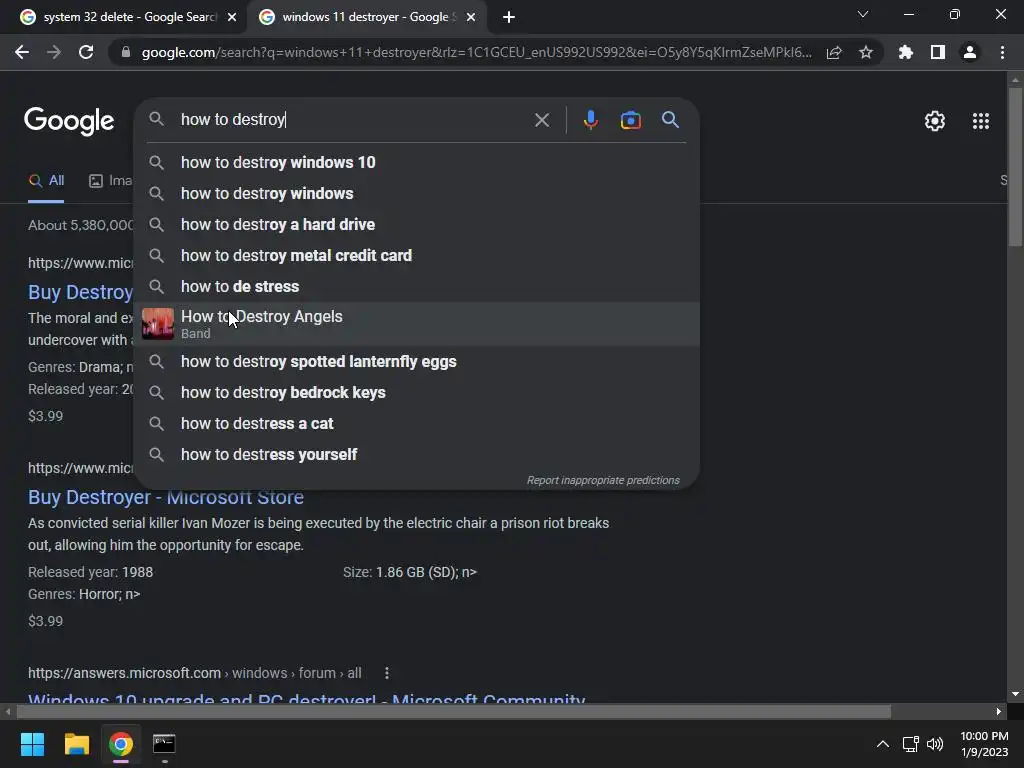
Task: Open File Explorer from taskbar
Action: (76, 744)
